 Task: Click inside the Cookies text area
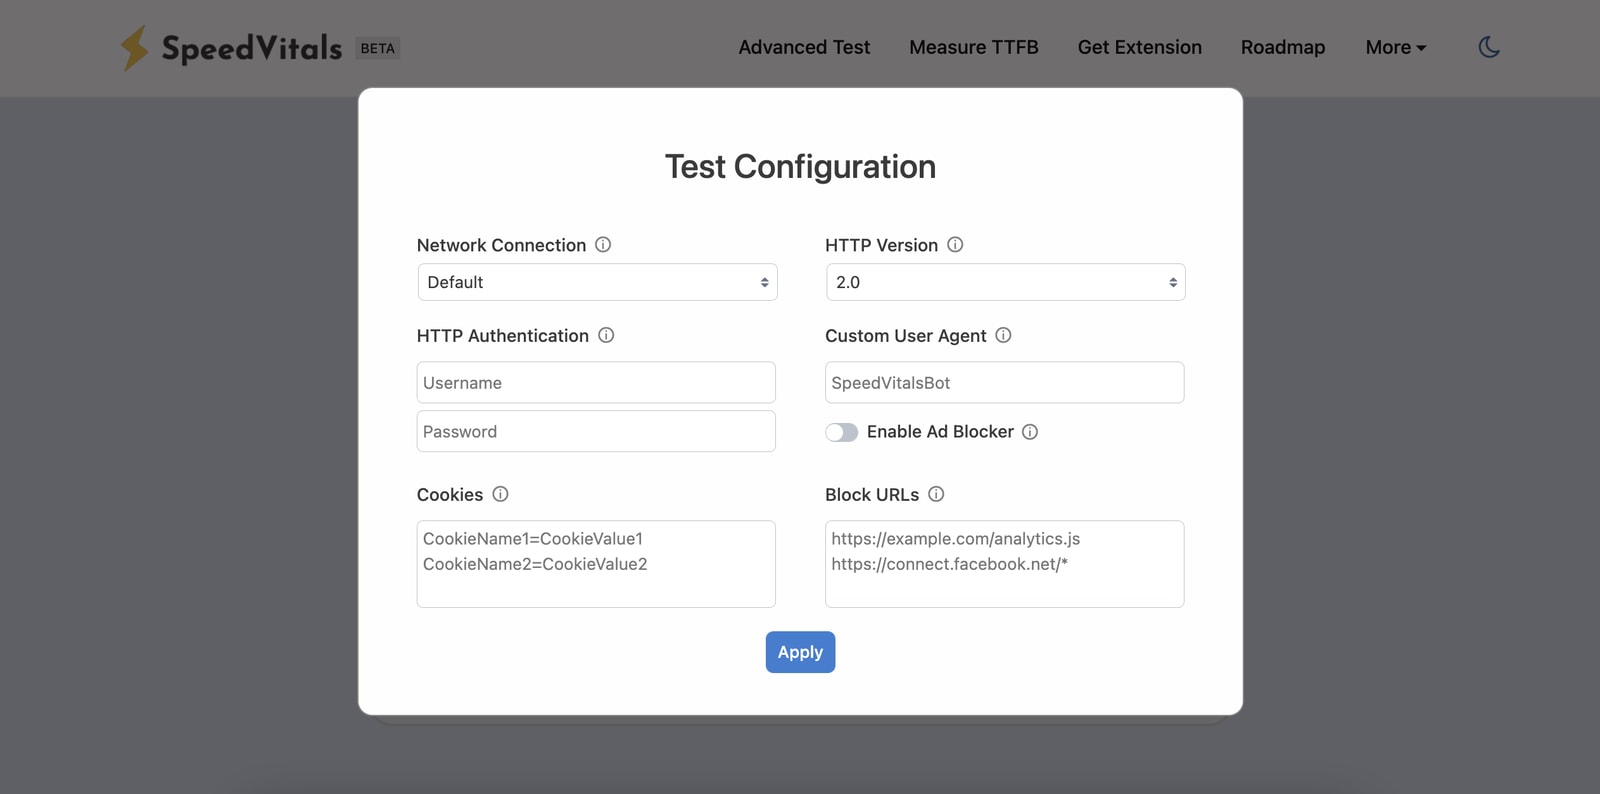coord(596,564)
